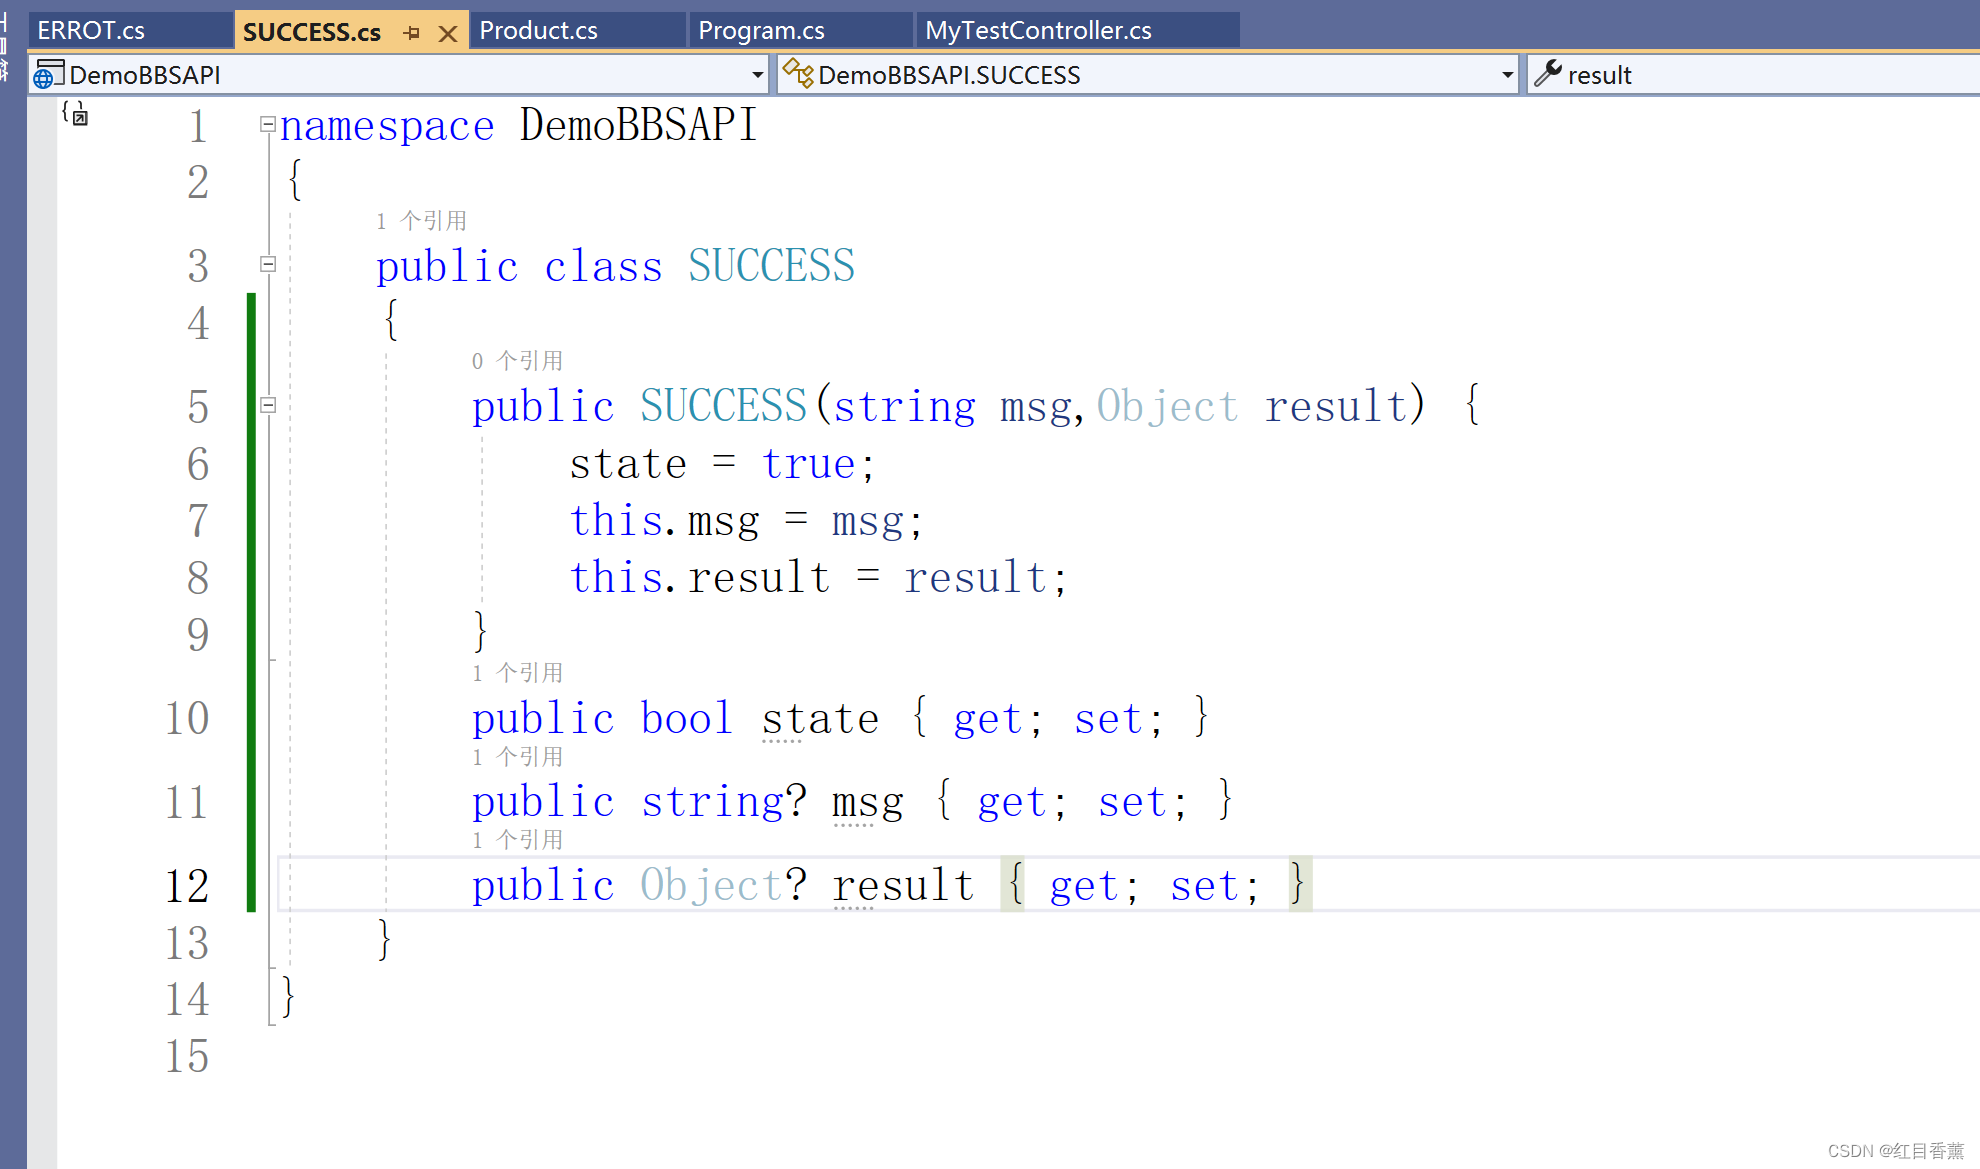Open the DemoBBSAPI project dropdown
The image size is (1980, 1169).
(x=756, y=73)
